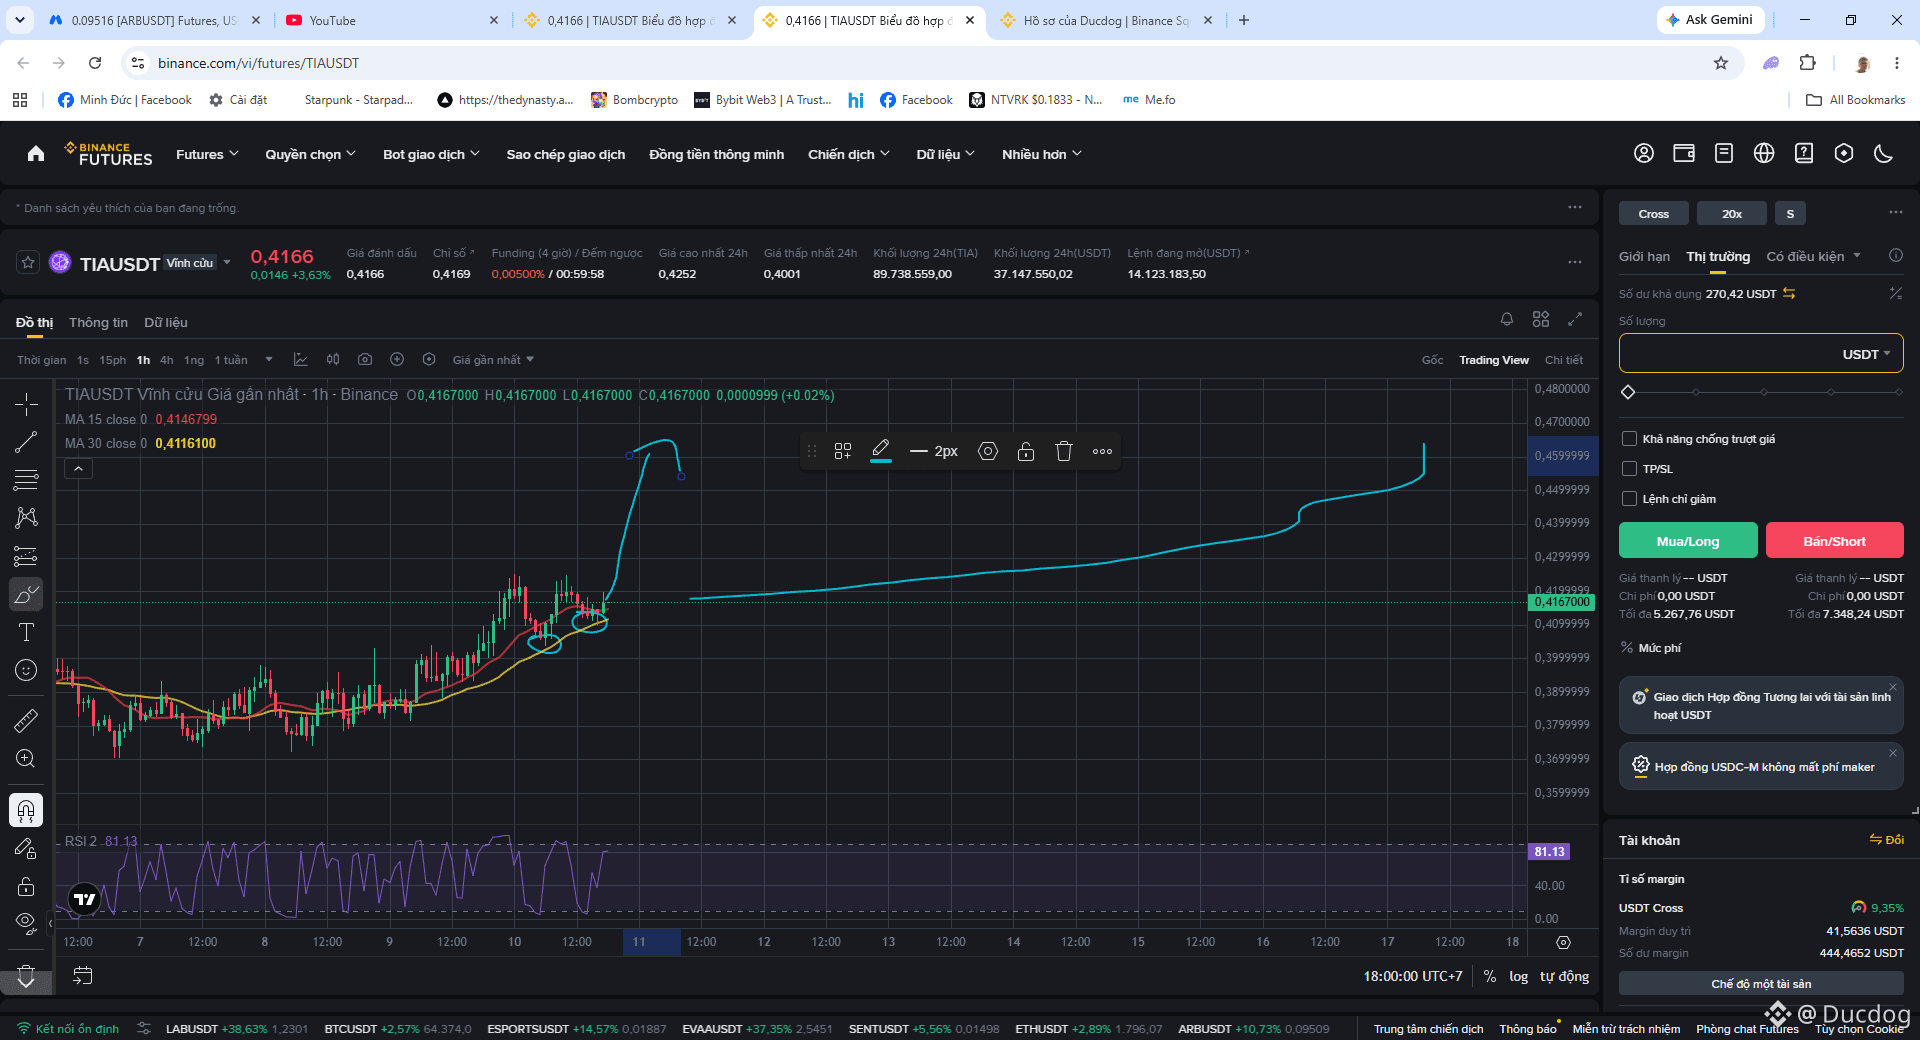Add TIAUSDT to favorites with star

pyautogui.click(x=28, y=263)
